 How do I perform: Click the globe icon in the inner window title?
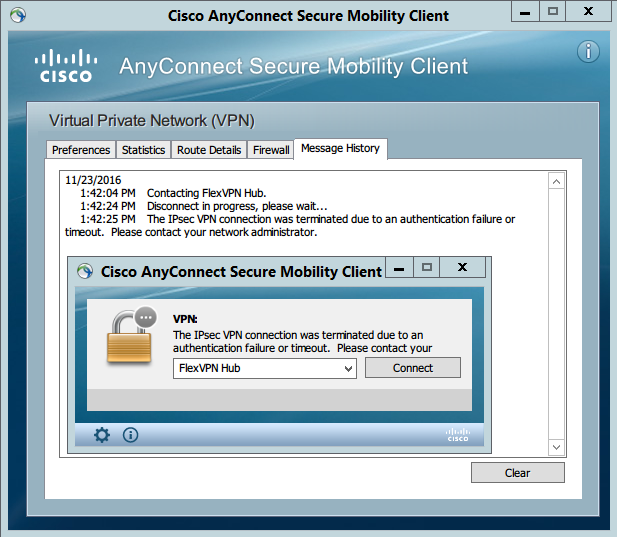tap(85, 271)
